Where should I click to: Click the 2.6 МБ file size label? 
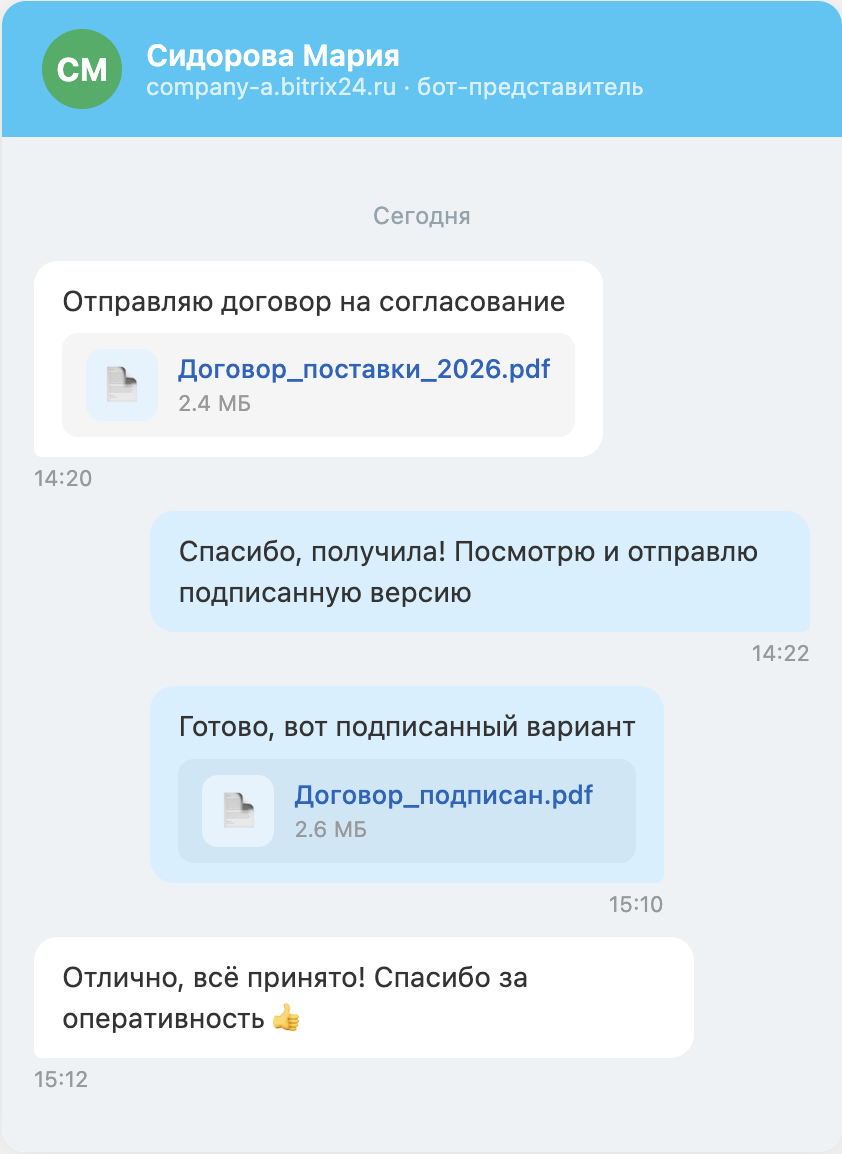tap(330, 830)
